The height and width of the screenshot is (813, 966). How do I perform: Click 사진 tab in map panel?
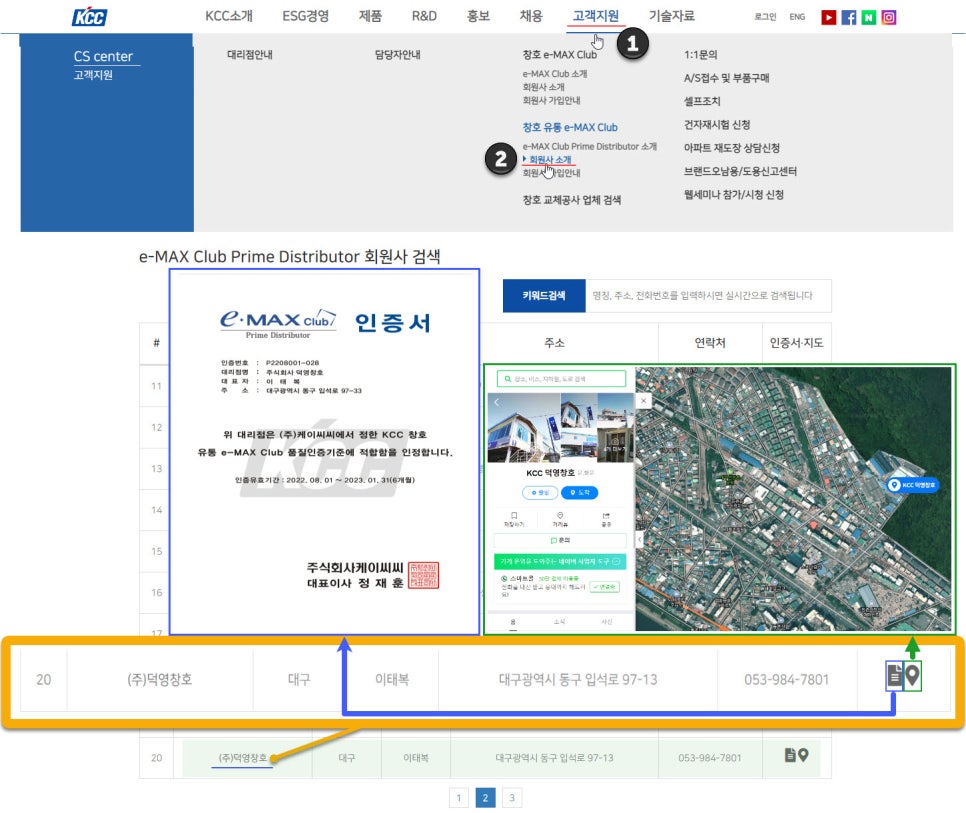pyautogui.click(x=606, y=622)
